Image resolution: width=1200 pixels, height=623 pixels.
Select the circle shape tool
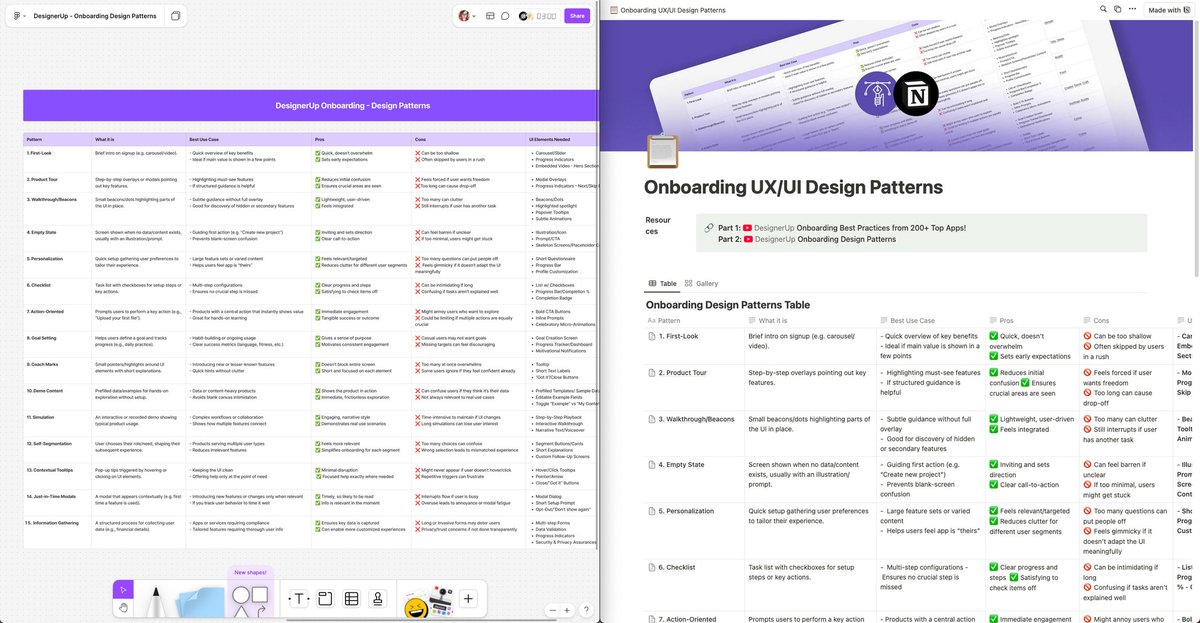pyautogui.click(x=241, y=597)
